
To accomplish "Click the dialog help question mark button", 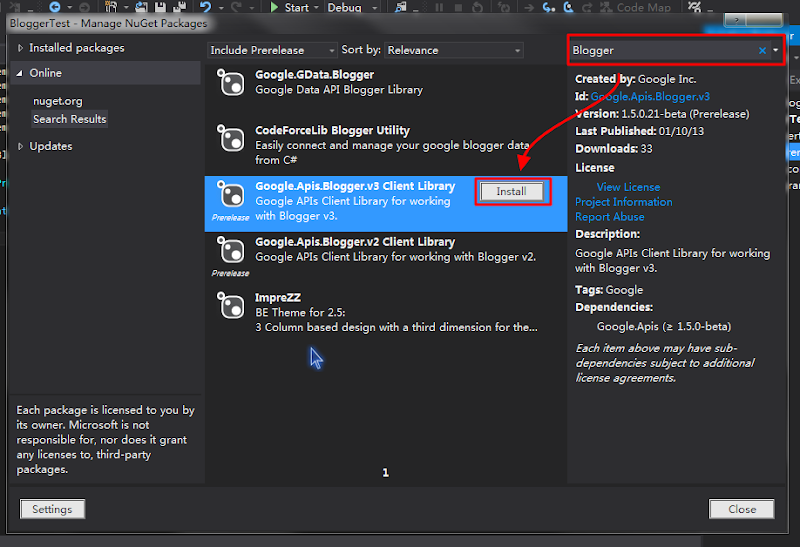I will [x=736, y=20].
